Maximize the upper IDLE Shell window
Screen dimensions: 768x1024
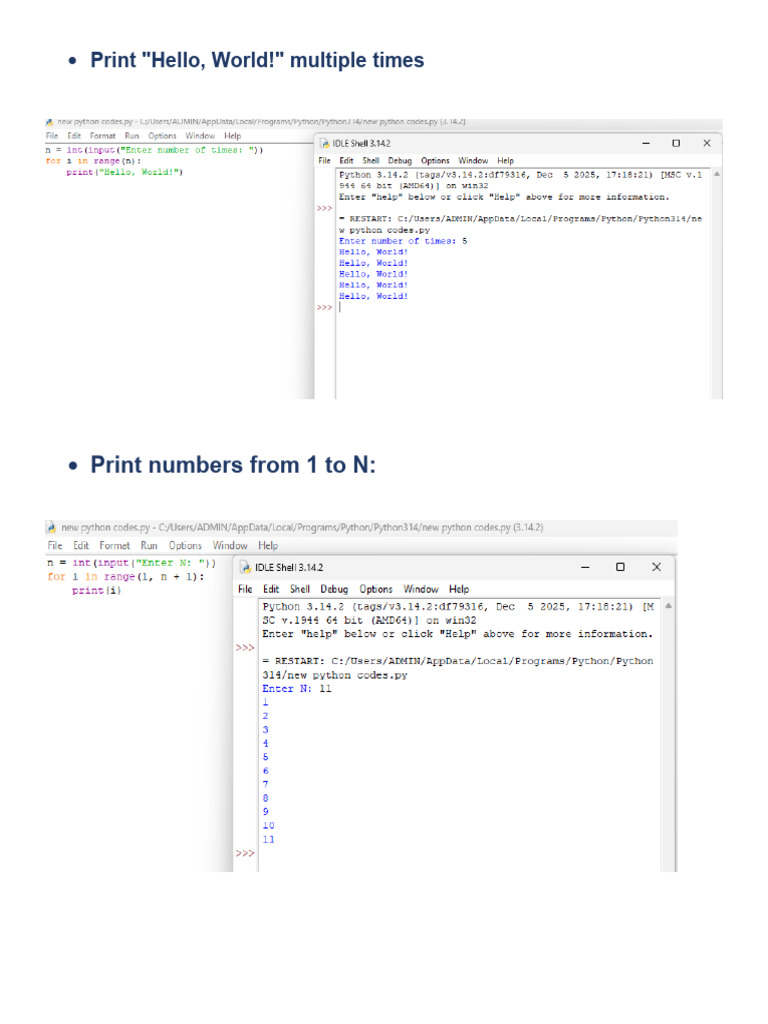coord(676,143)
